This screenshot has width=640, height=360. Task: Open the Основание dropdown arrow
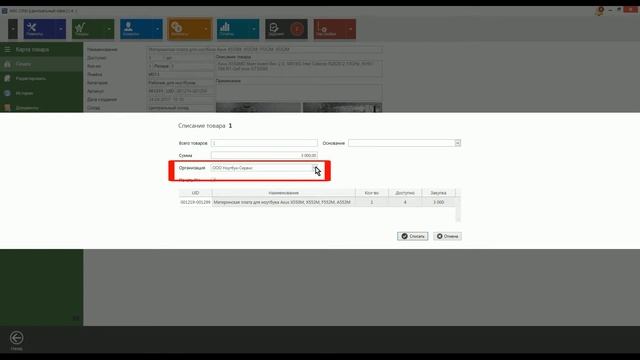[458, 143]
